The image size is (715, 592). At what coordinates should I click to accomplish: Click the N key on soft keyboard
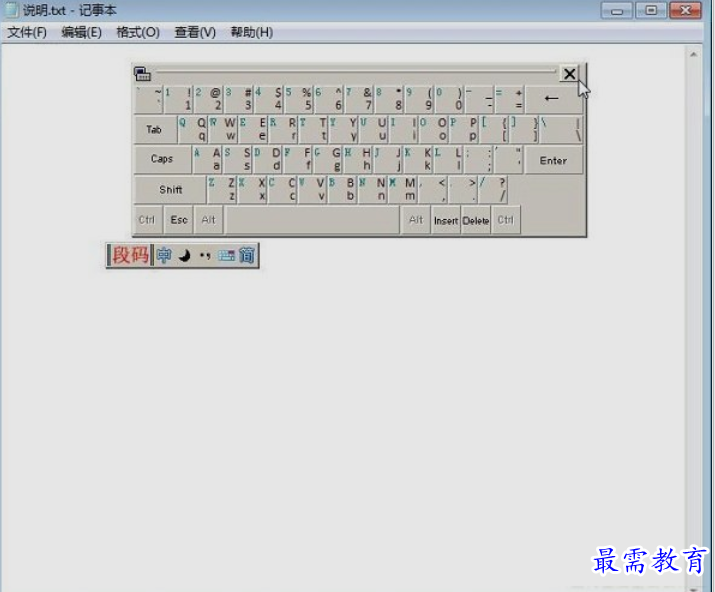click(x=373, y=190)
